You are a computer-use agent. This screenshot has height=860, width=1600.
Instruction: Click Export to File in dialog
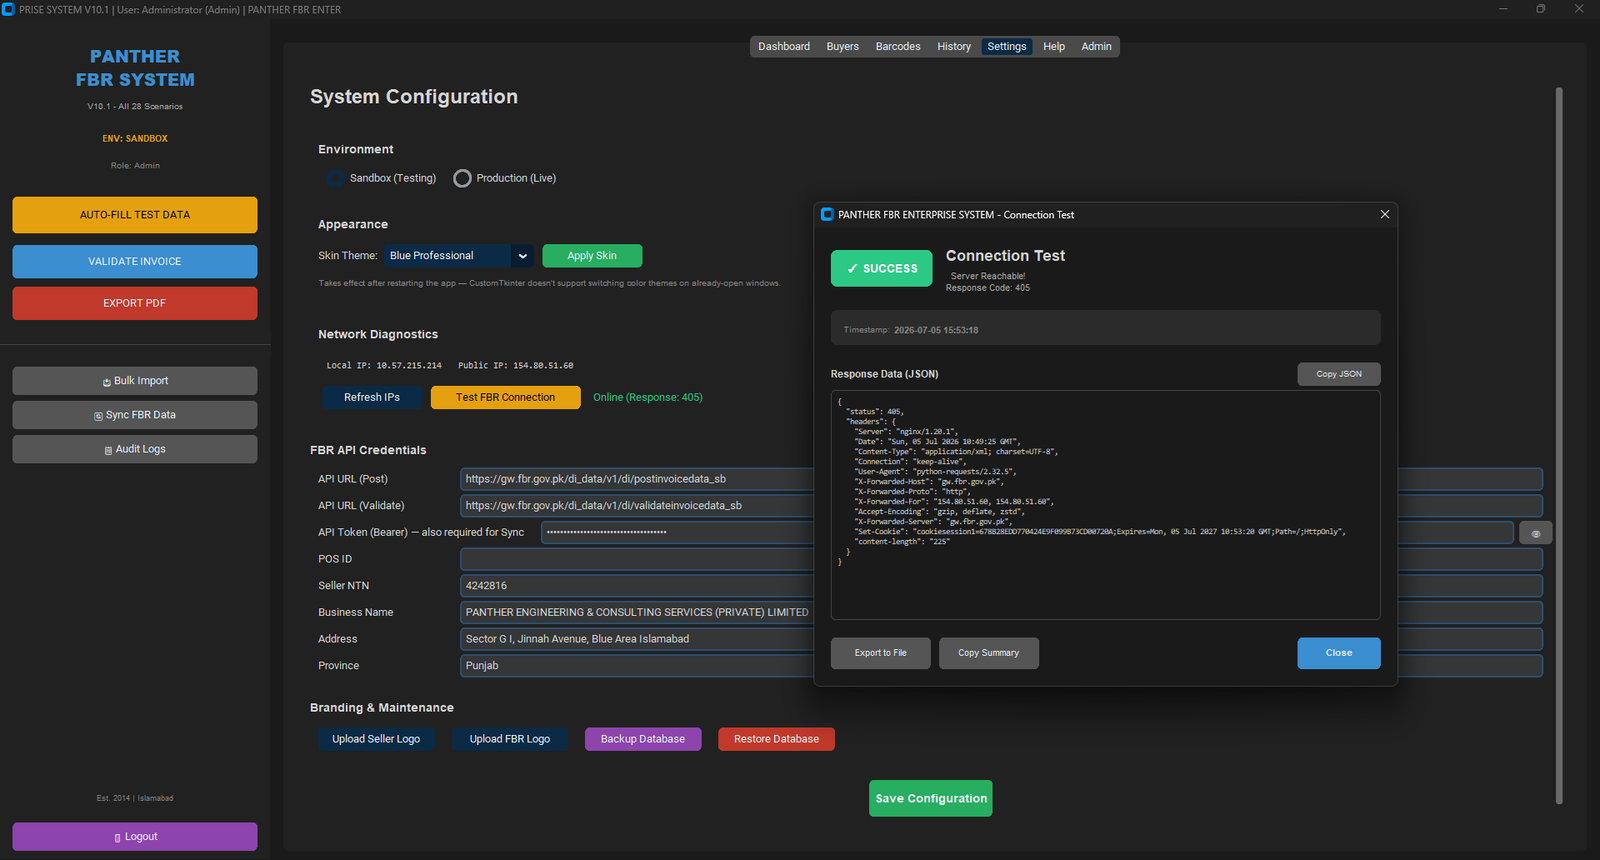coord(881,653)
